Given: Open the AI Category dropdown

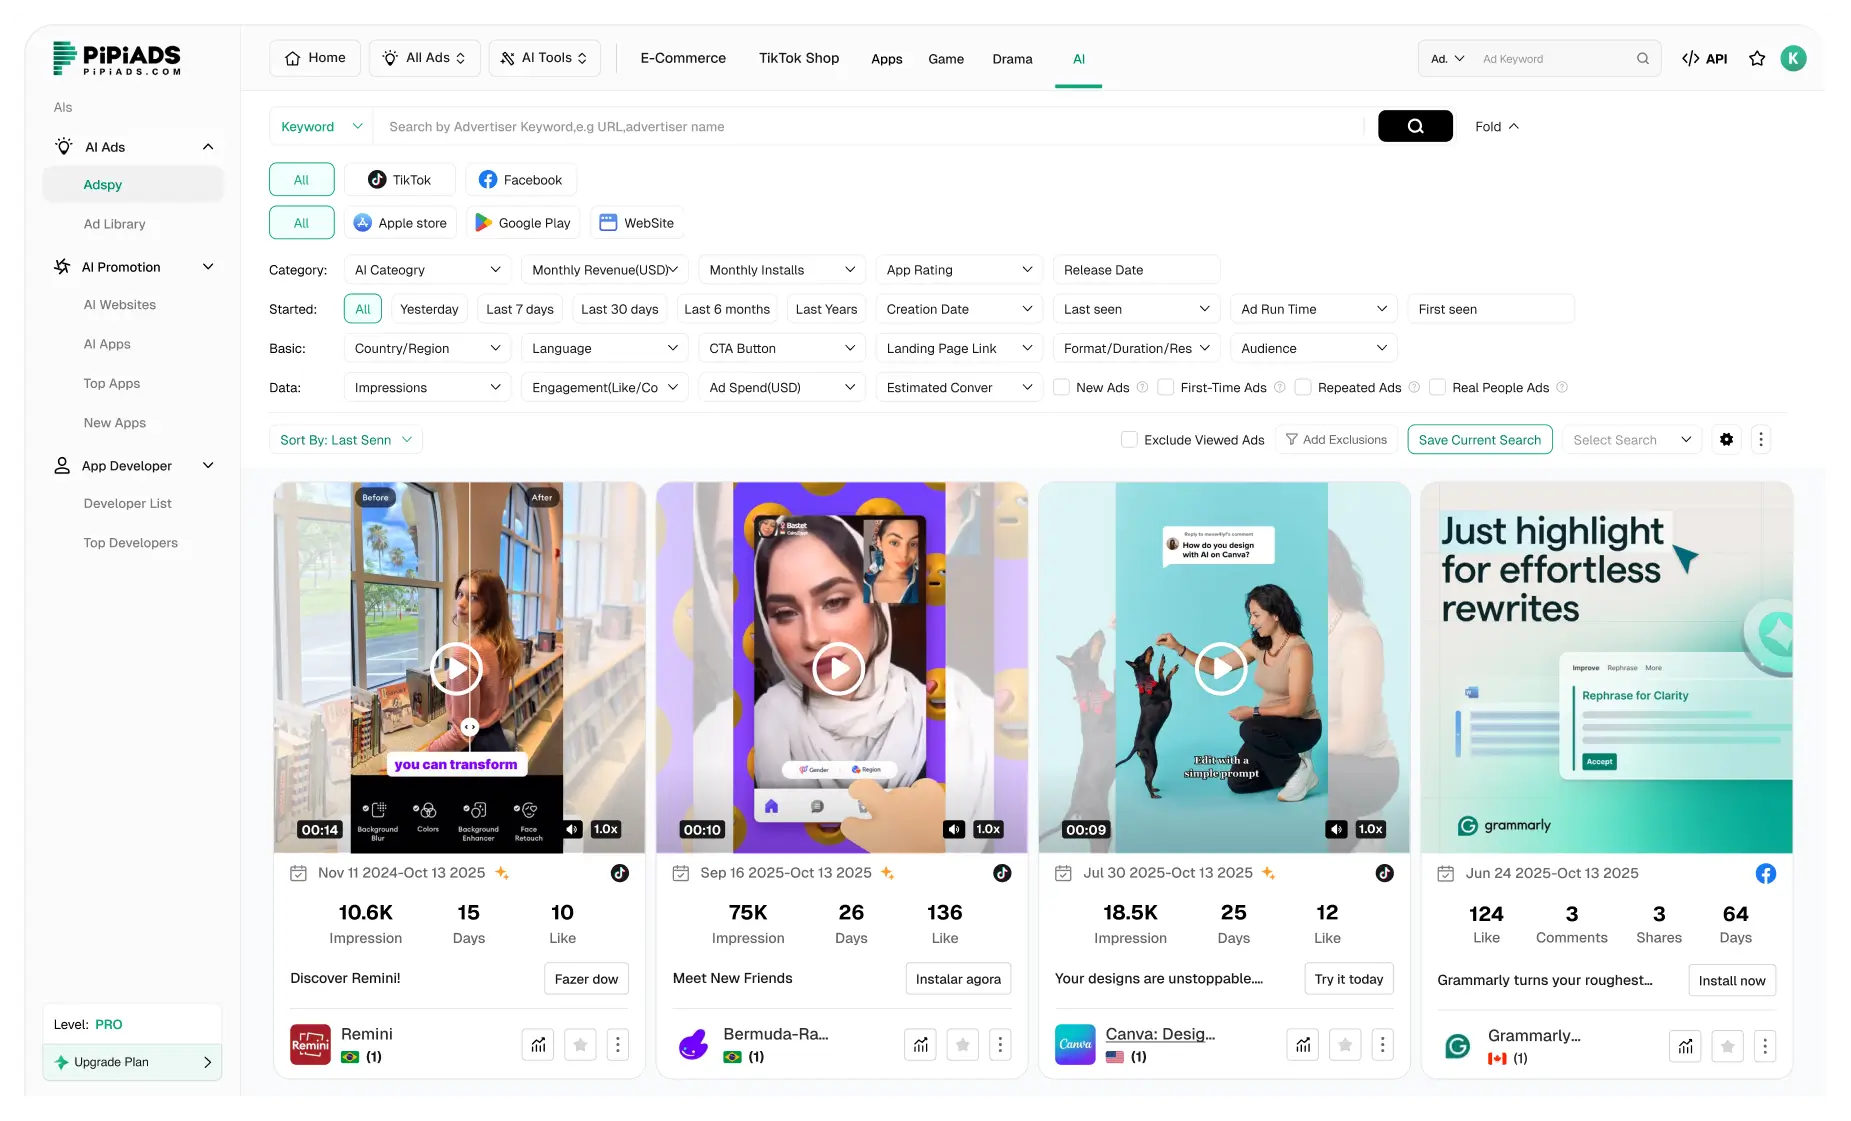Looking at the screenshot, I should [x=427, y=269].
